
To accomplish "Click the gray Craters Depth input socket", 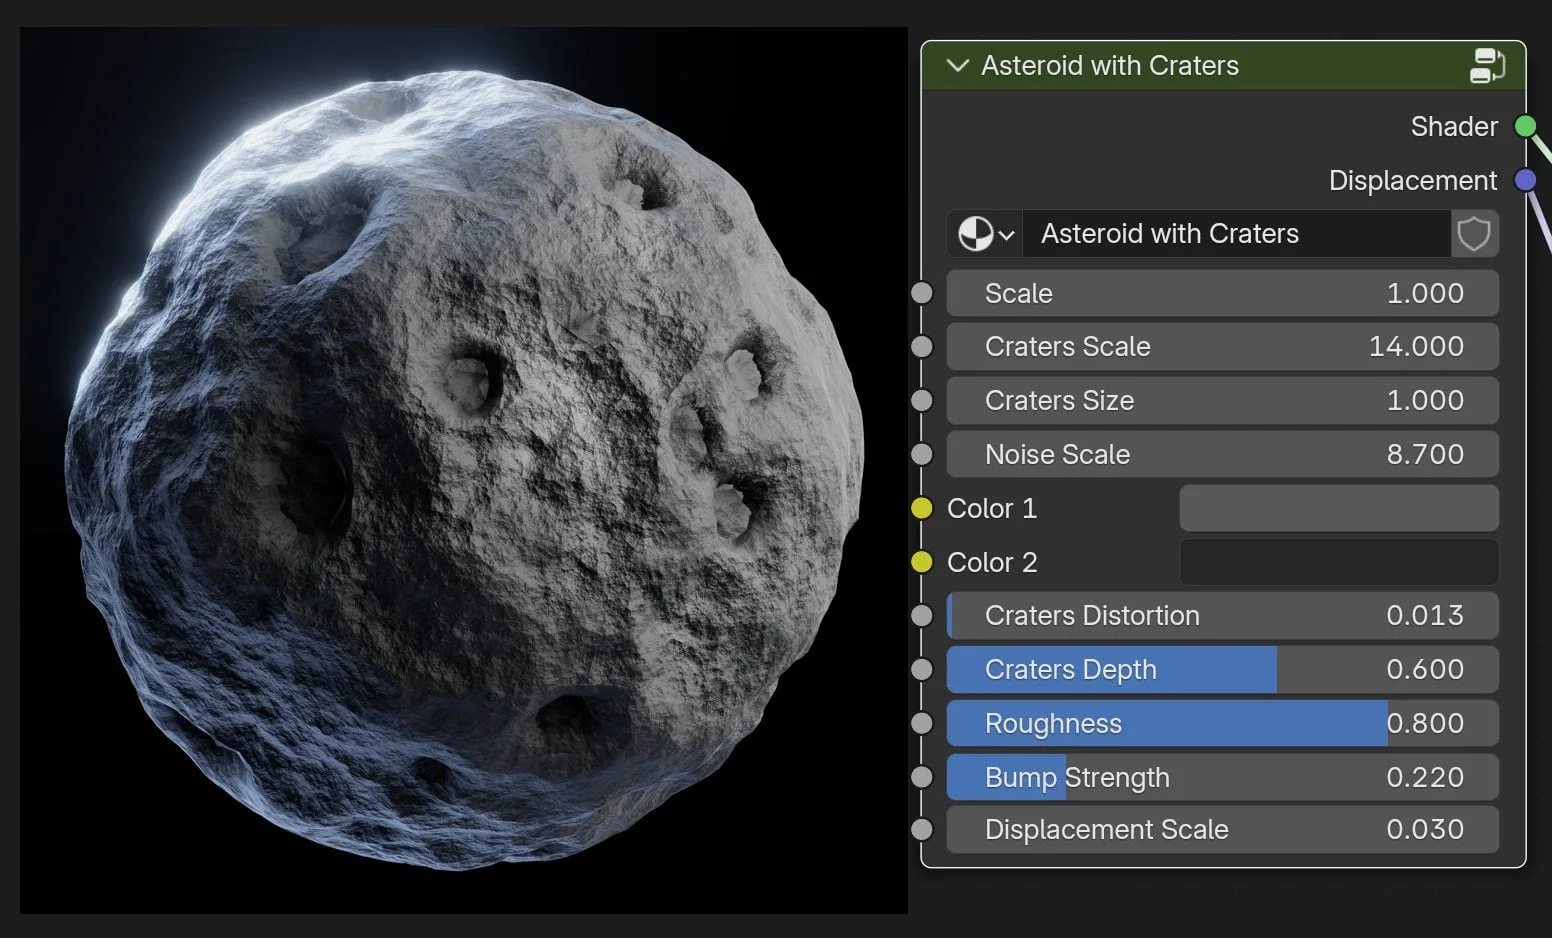I will (x=921, y=669).
